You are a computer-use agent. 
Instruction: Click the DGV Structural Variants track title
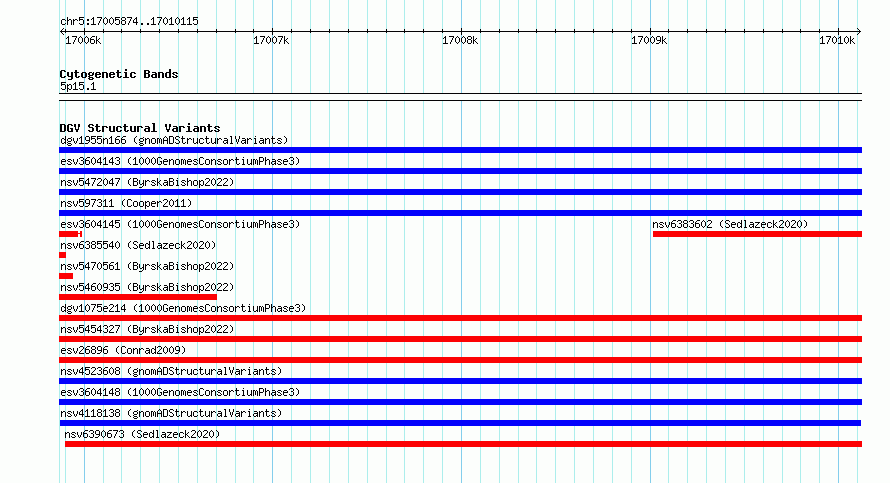point(140,128)
